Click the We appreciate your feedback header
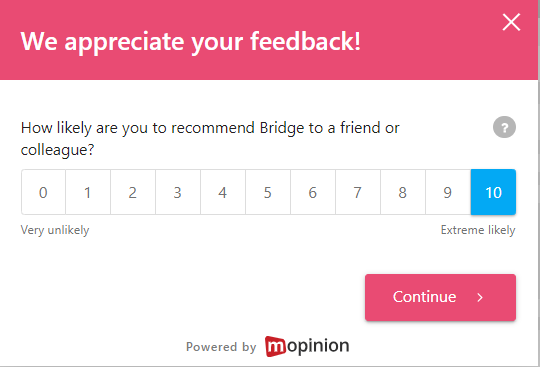Image resolution: width=542 pixels, height=372 pixels. click(x=190, y=41)
